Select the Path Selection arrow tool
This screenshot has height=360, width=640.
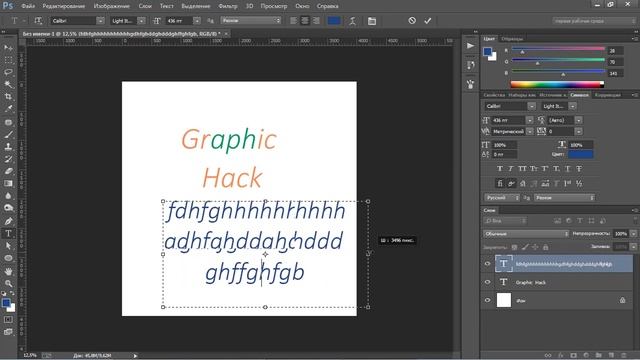[x=8, y=246]
